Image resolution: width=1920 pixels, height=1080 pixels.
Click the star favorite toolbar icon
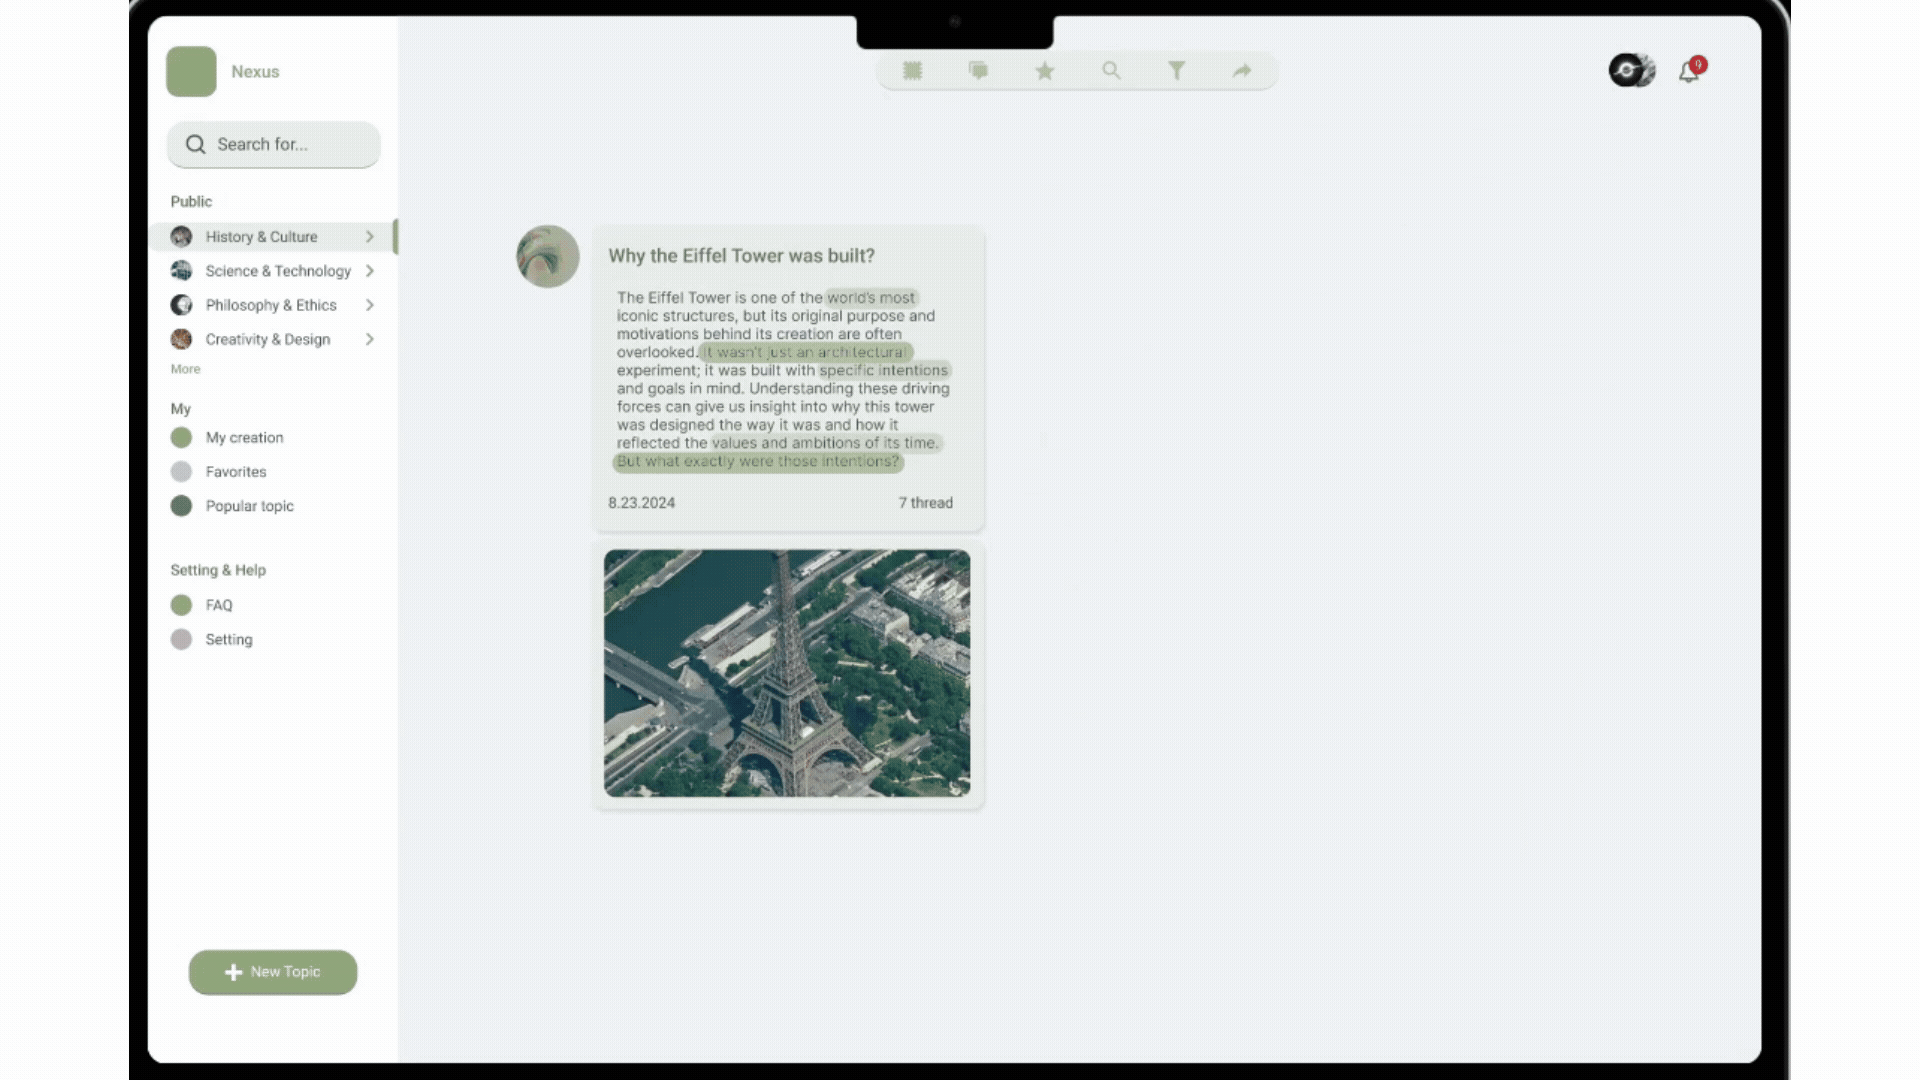pos(1044,71)
